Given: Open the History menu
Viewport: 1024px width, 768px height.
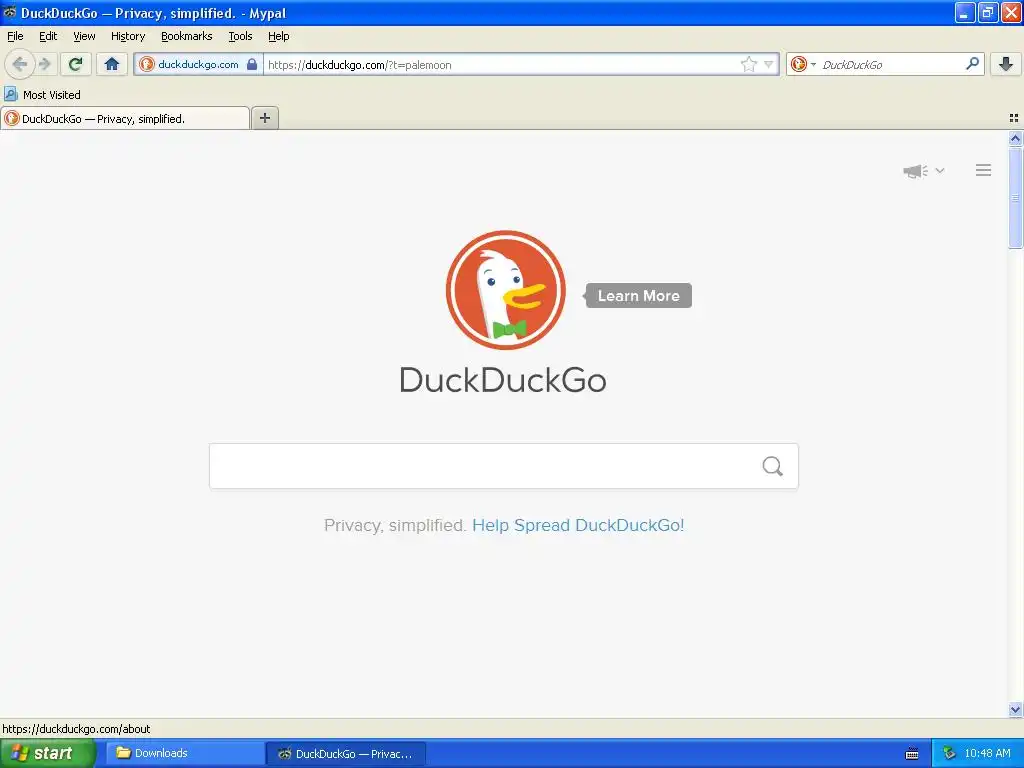Looking at the screenshot, I should point(128,36).
